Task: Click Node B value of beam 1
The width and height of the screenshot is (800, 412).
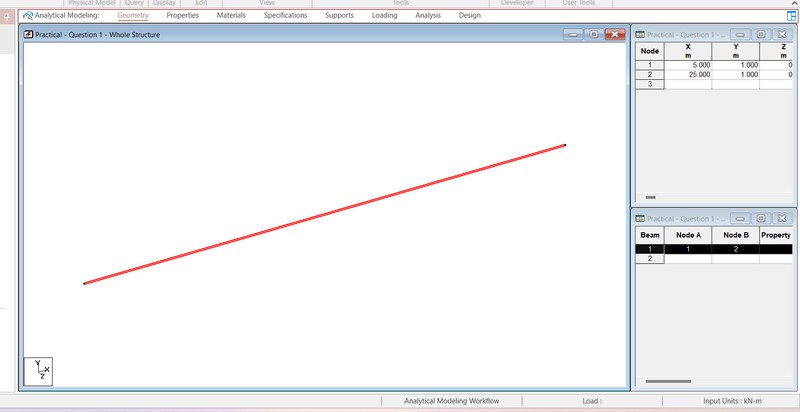Action: point(736,249)
